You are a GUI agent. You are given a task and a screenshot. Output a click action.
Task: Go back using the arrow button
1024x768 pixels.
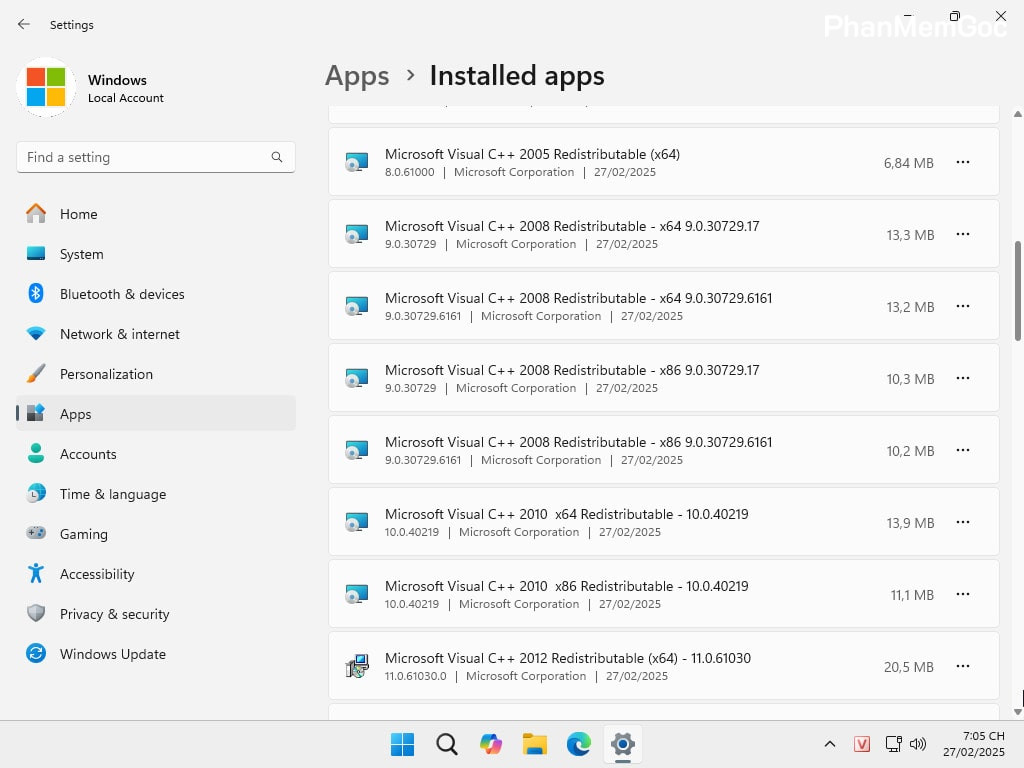23,24
